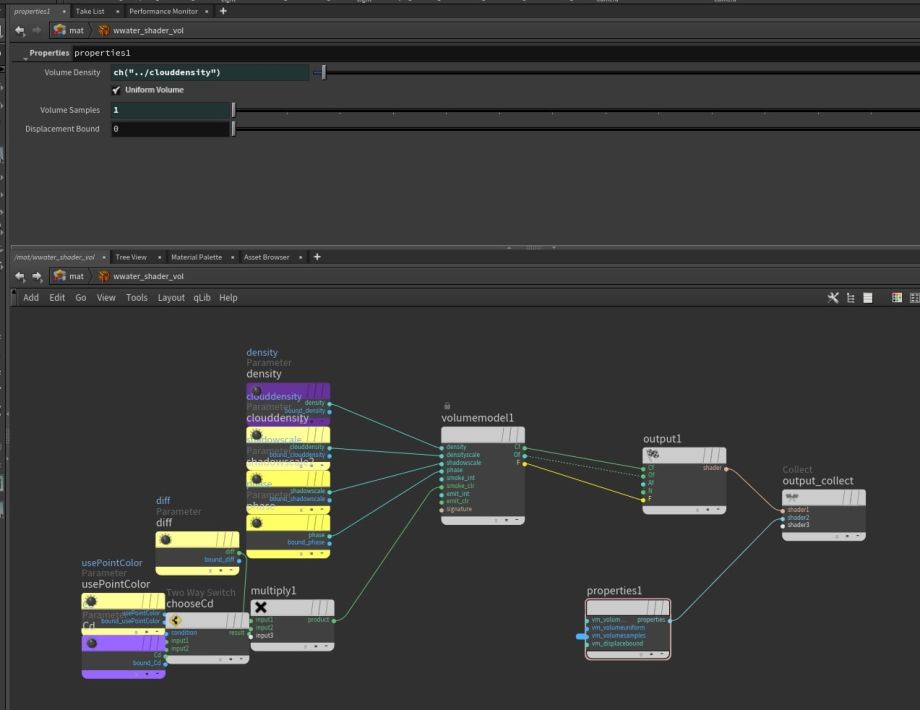Click the Volume Samples input field
The height and width of the screenshot is (710, 920).
click(170, 110)
